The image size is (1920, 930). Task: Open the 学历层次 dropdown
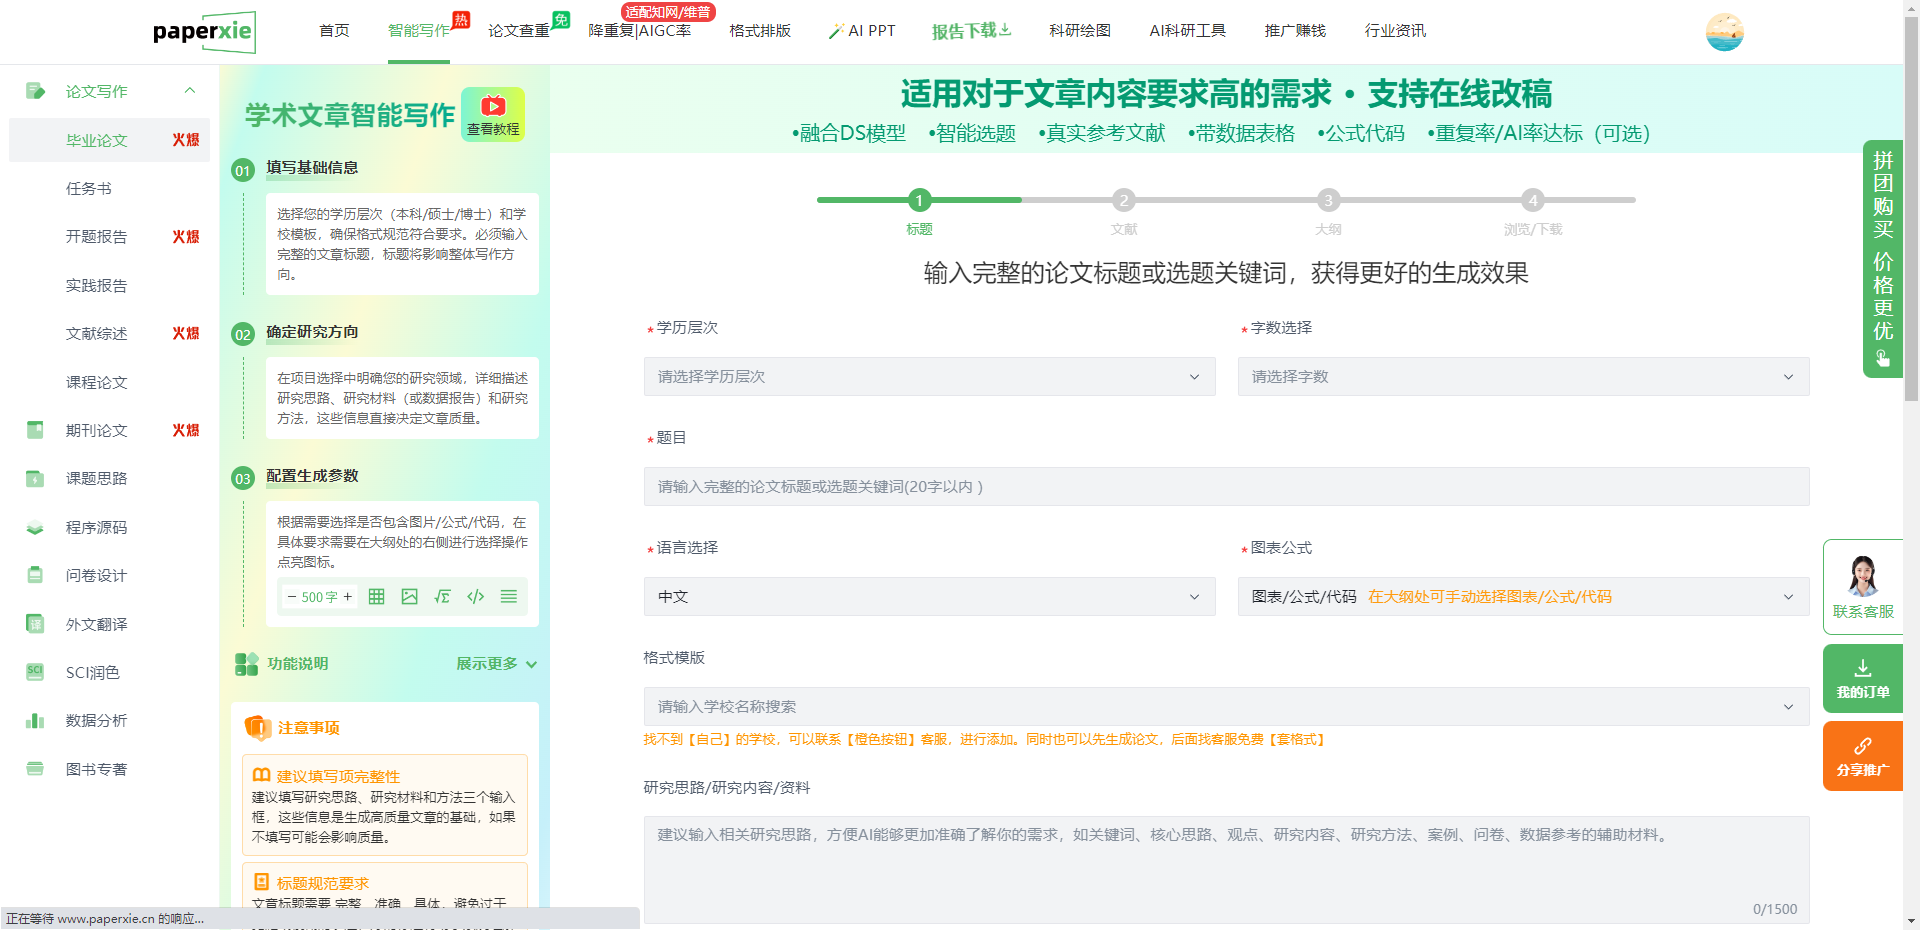point(929,377)
